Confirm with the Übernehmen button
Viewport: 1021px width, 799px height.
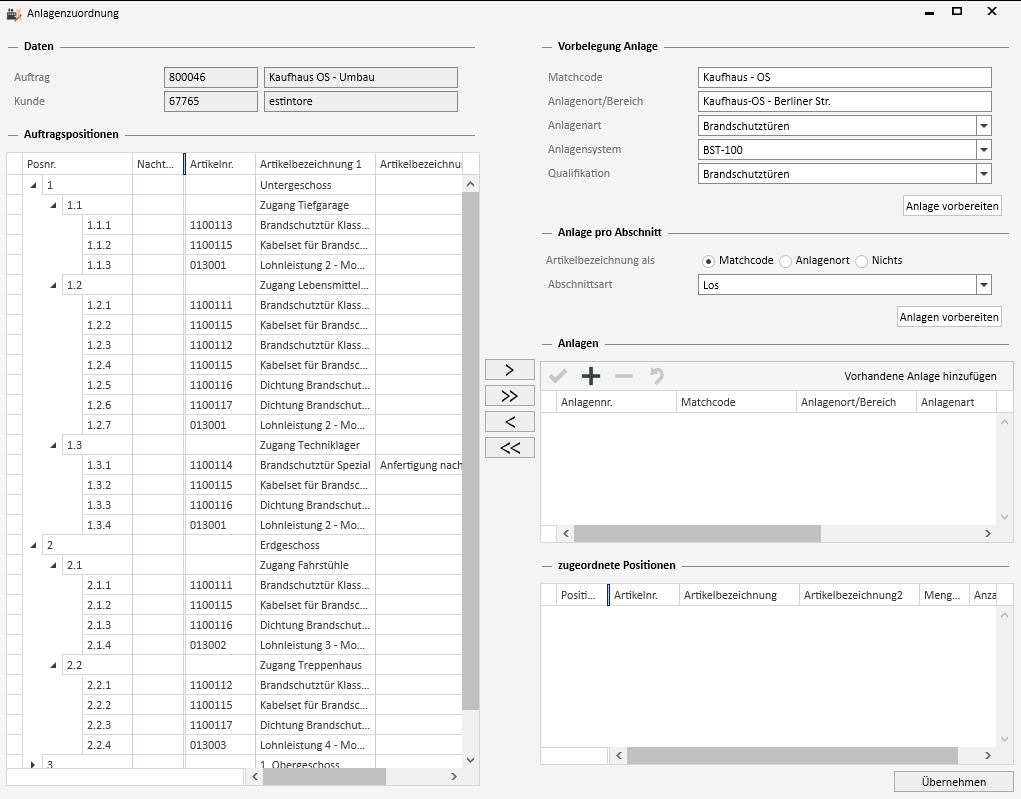(x=953, y=781)
